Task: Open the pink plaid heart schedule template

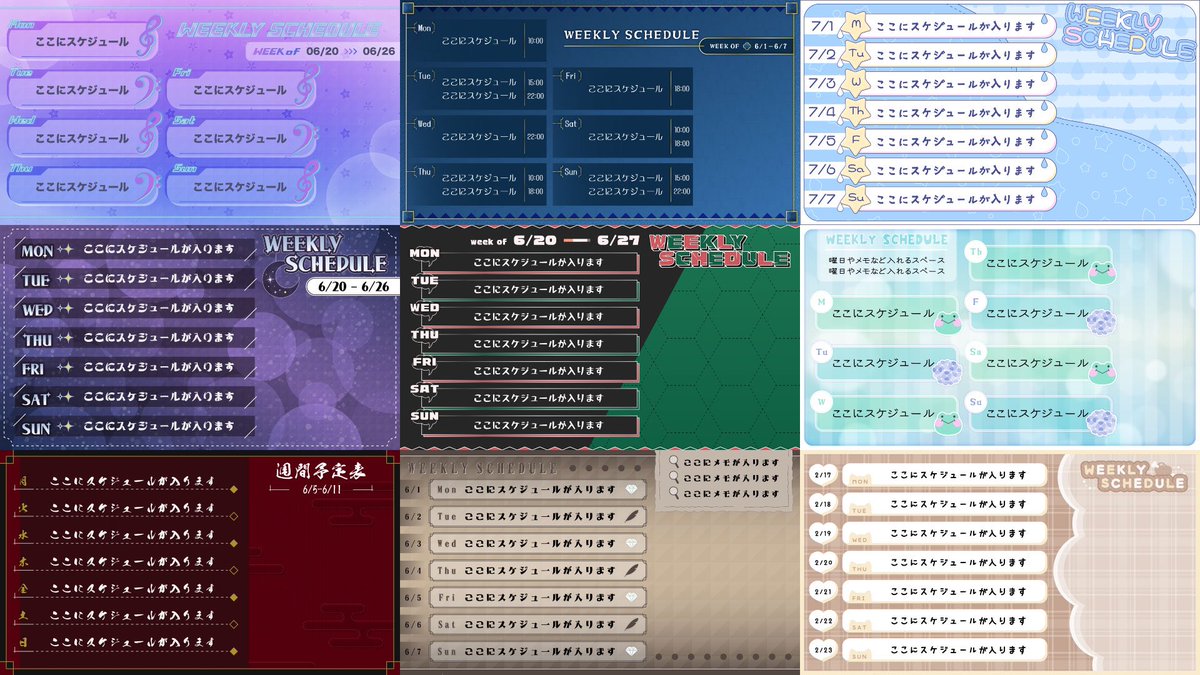Action: [1000, 562]
